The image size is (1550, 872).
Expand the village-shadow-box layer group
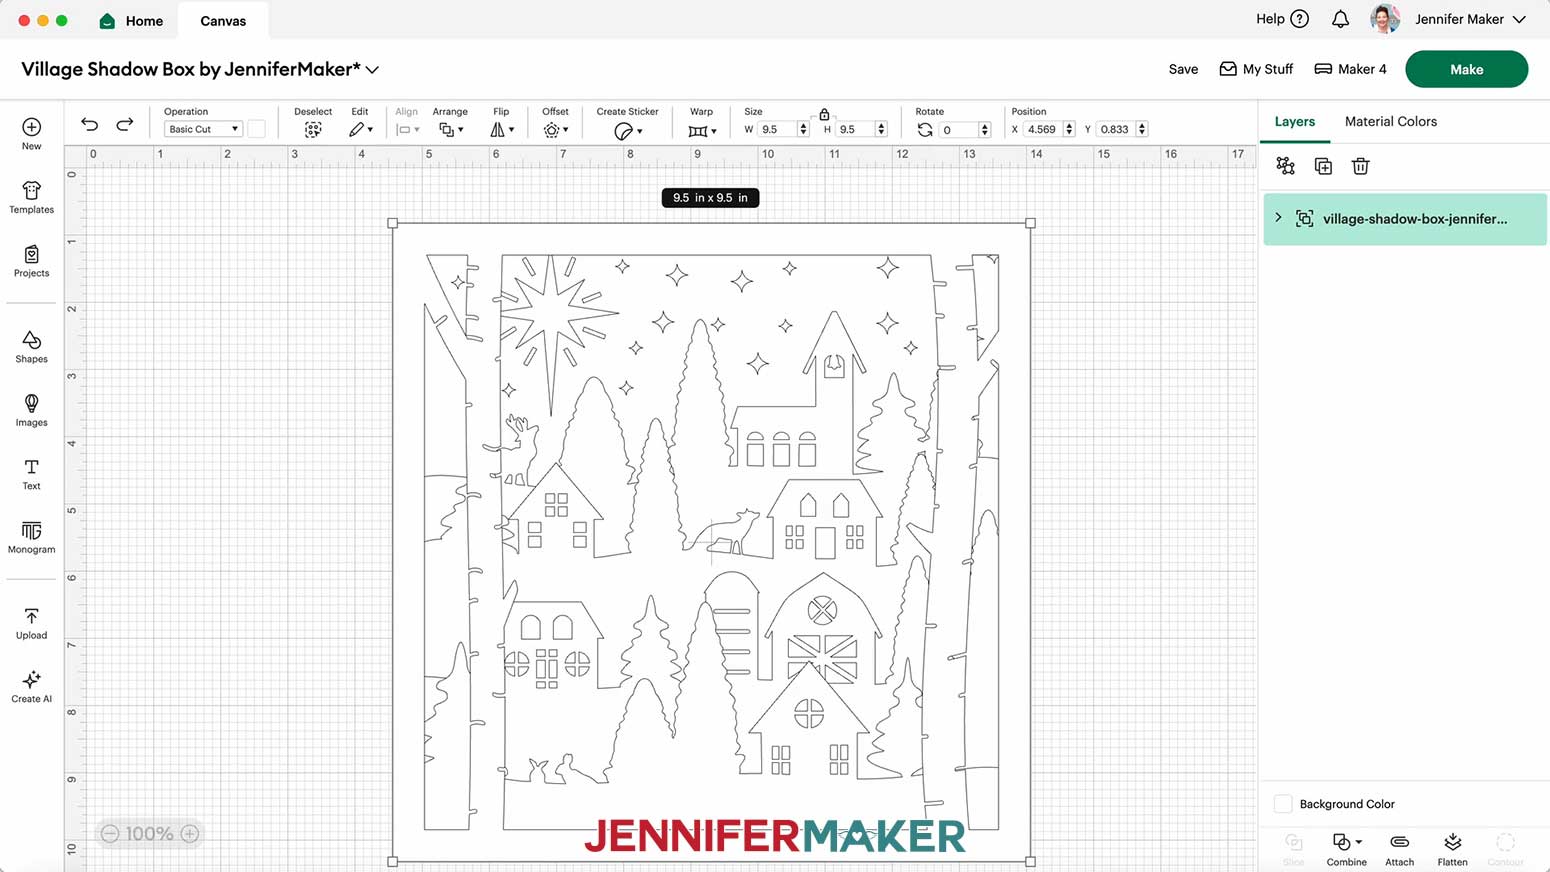(1278, 217)
